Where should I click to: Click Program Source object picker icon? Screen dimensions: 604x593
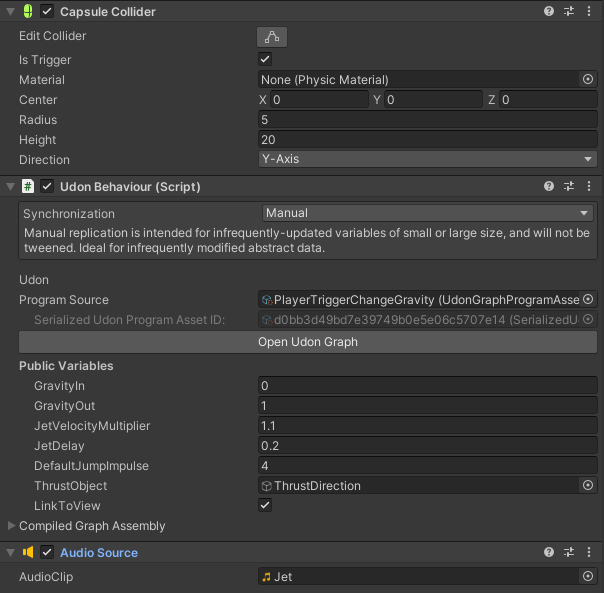coord(588,299)
